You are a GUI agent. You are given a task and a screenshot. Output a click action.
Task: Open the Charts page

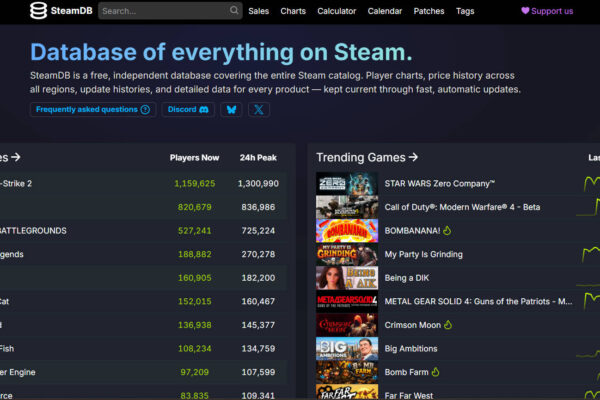click(x=293, y=11)
